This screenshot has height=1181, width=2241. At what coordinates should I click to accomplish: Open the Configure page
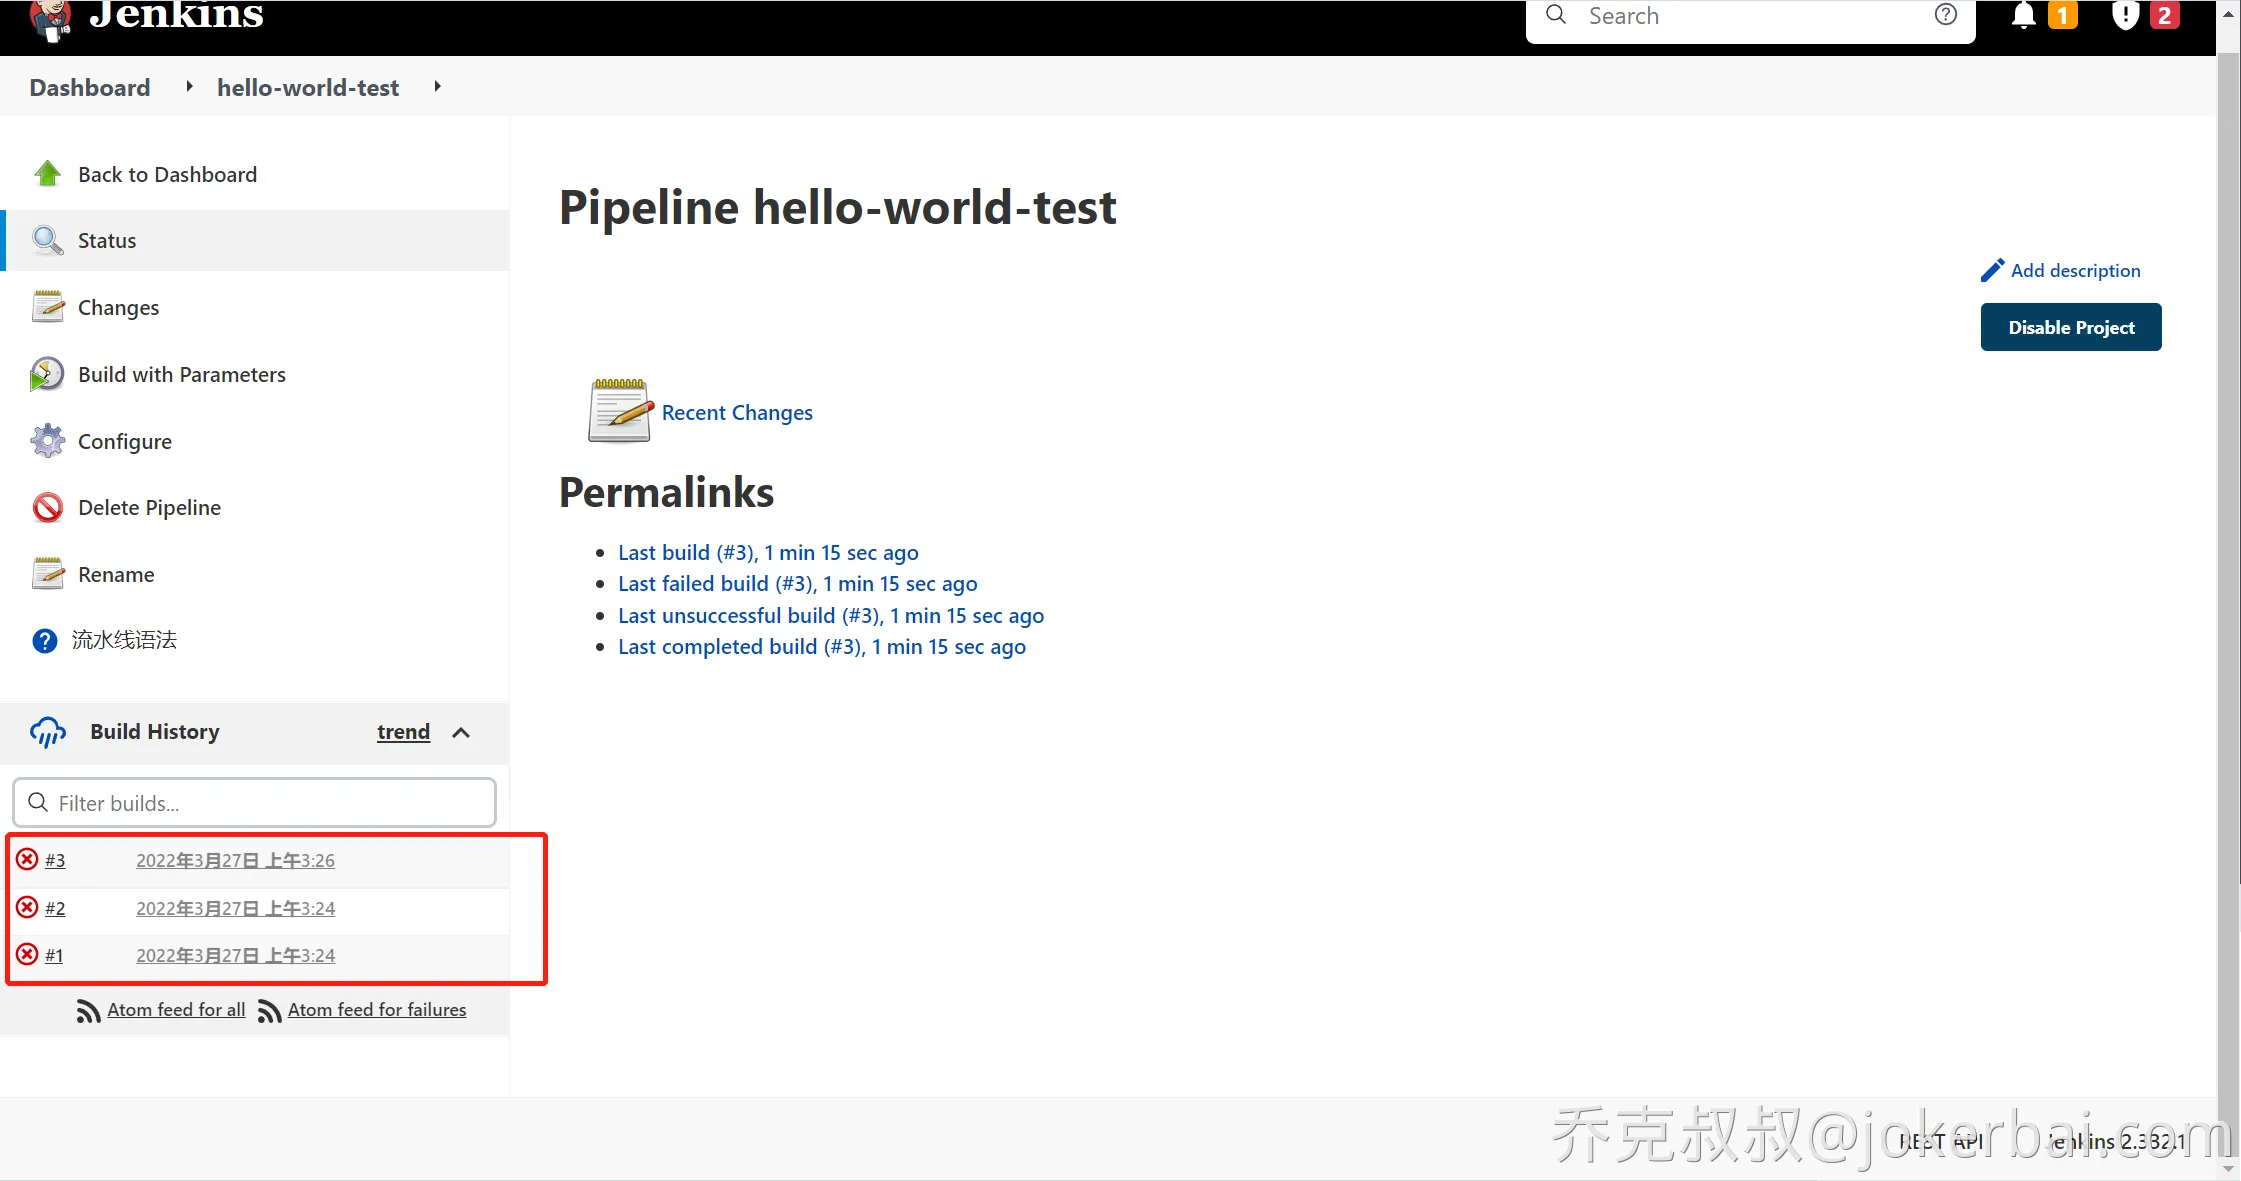[125, 441]
